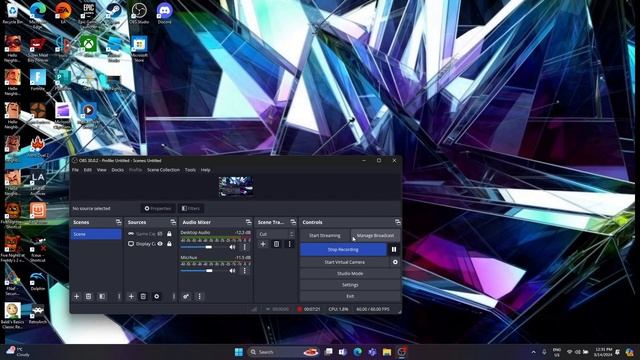
Task: Mute Desktop Audio speaker icon
Action: (x=232, y=247)
